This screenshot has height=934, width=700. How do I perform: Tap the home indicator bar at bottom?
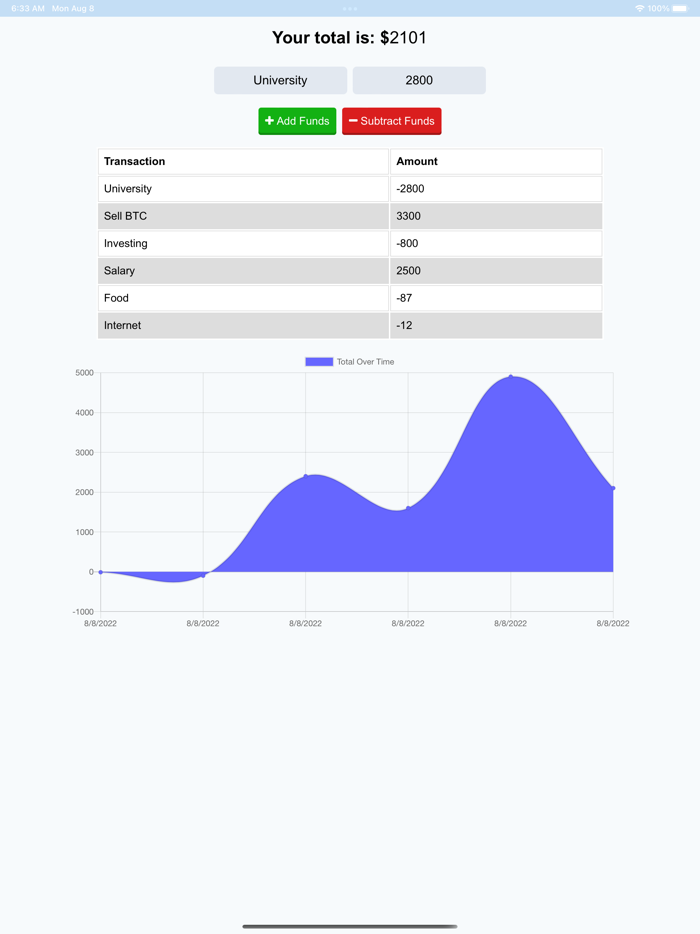coord(350,926)
